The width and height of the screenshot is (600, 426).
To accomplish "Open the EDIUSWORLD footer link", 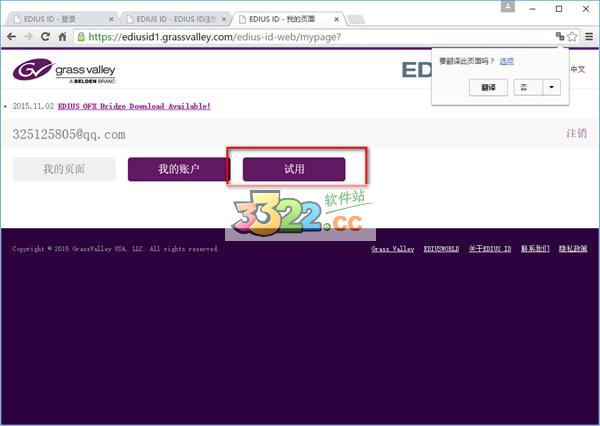I will coord(441,249).
